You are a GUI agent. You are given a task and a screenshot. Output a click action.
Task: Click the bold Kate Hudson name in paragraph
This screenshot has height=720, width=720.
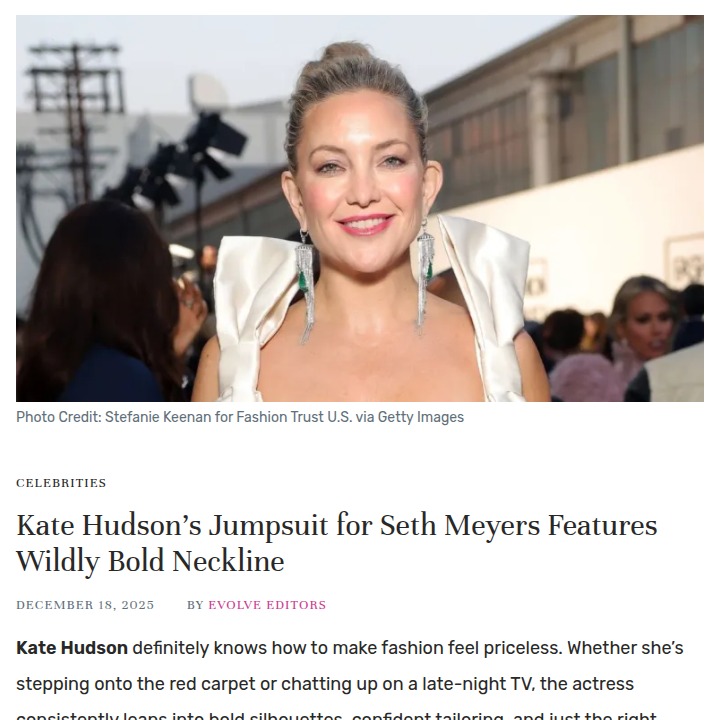pos(72,648)
